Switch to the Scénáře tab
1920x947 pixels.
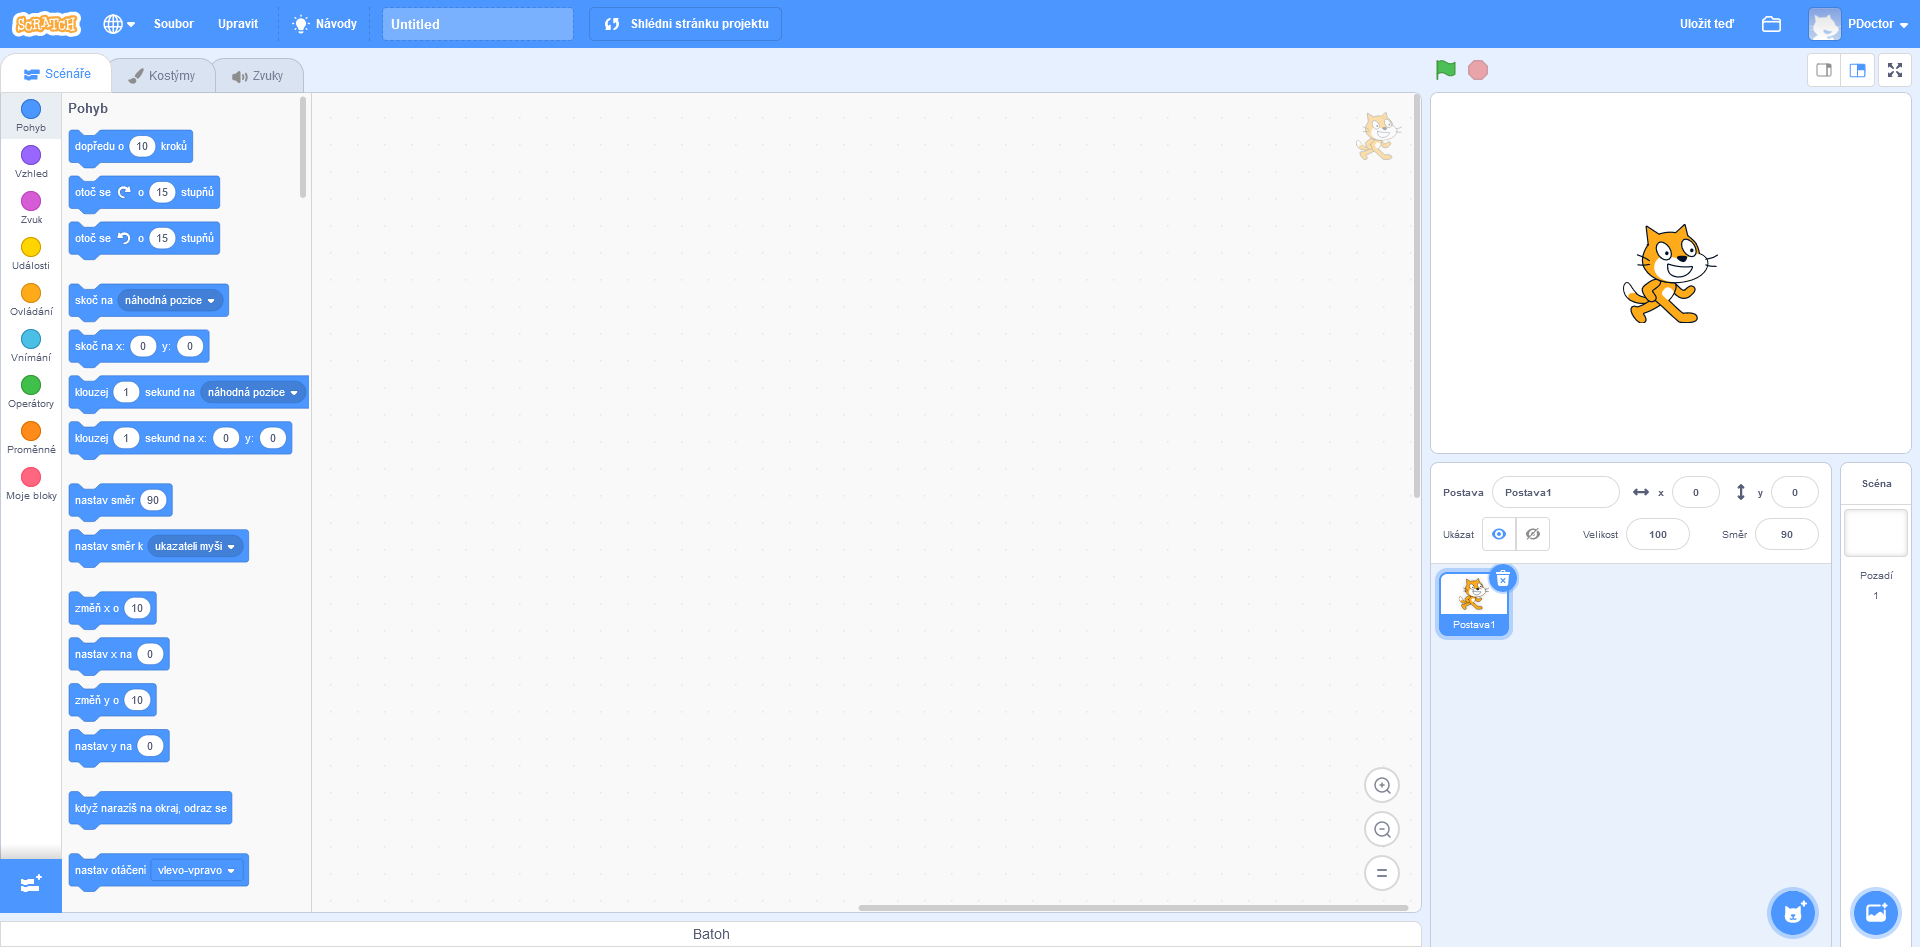(57, 74)
